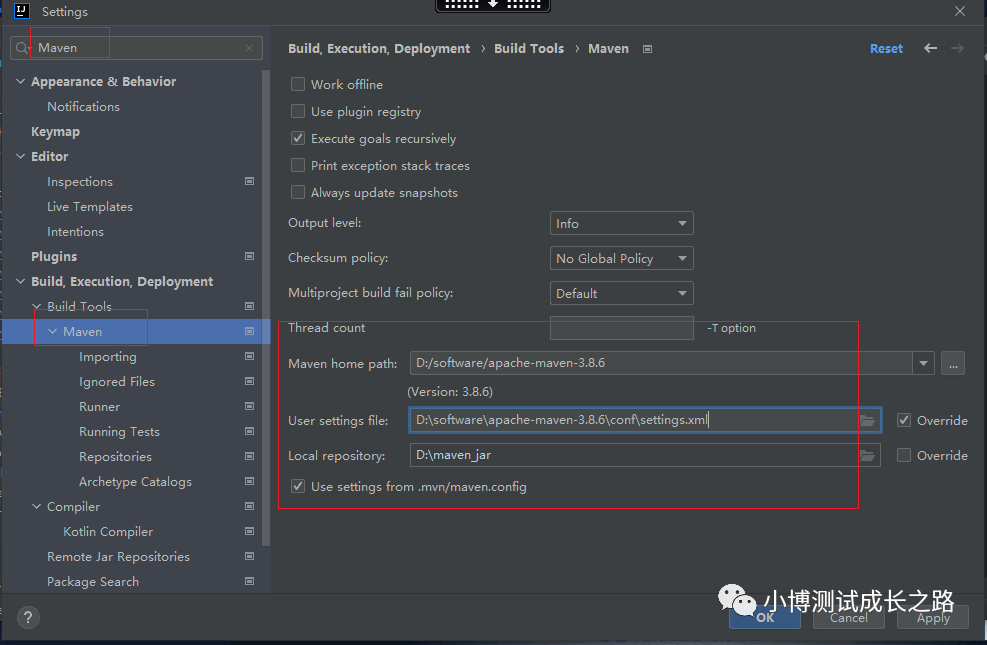Click the project-level settings icon on Inspections row

point(249,181)
